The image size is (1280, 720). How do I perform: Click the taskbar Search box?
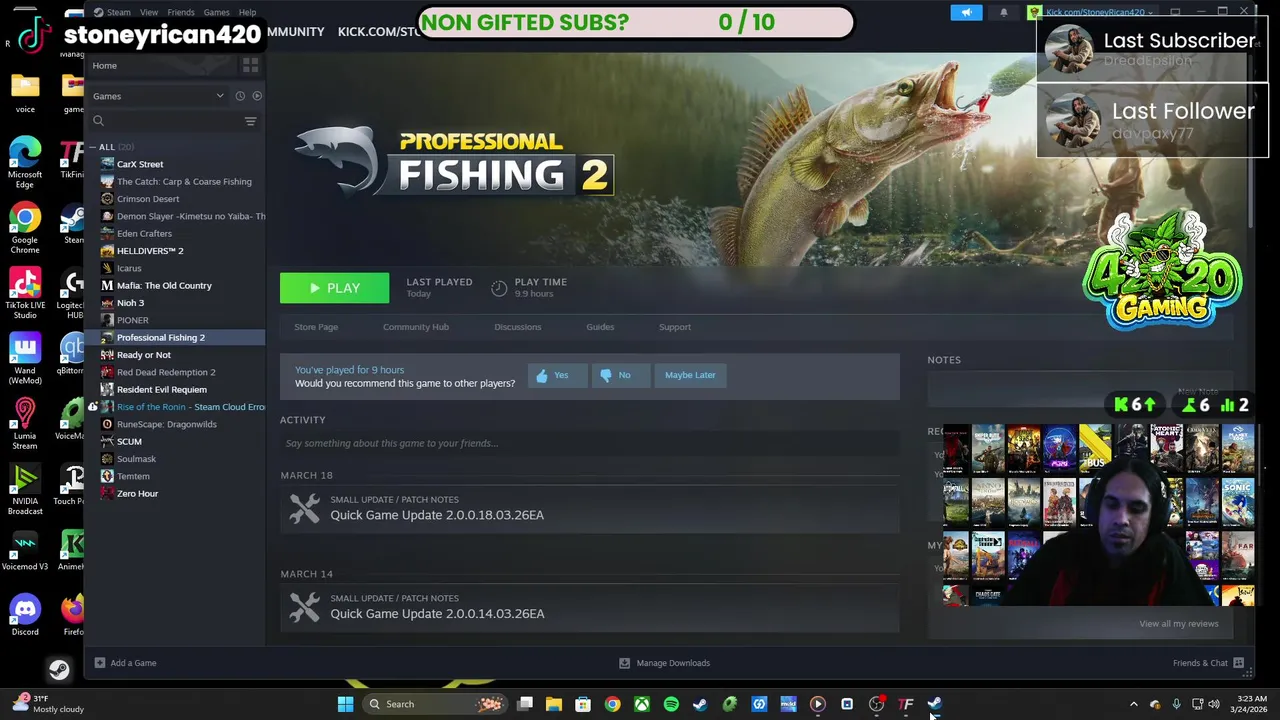pos(434,704)
